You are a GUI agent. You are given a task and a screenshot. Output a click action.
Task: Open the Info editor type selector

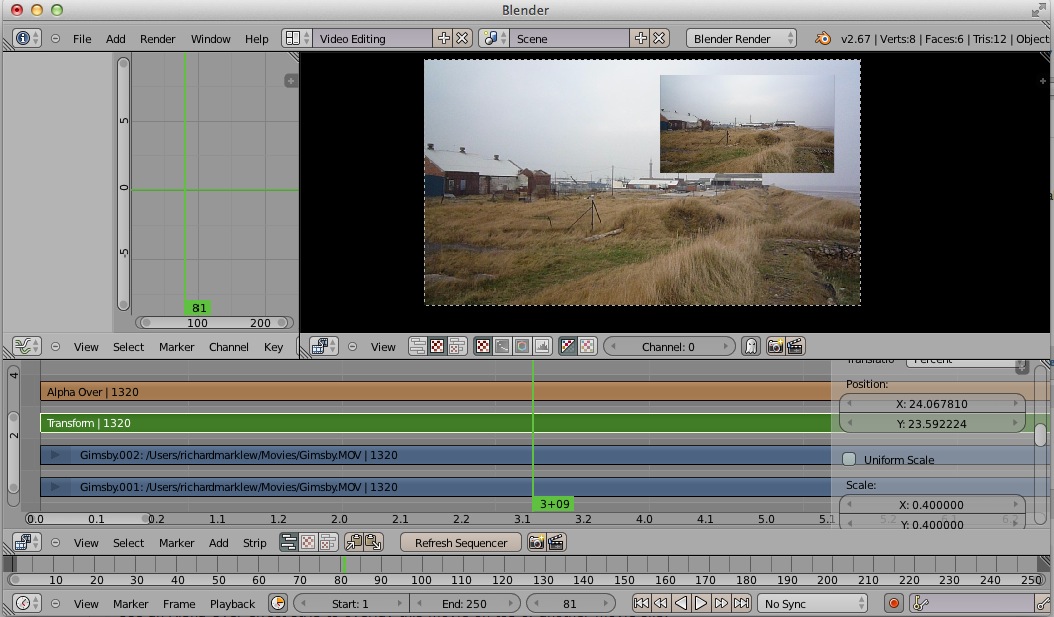coord(27,38)
